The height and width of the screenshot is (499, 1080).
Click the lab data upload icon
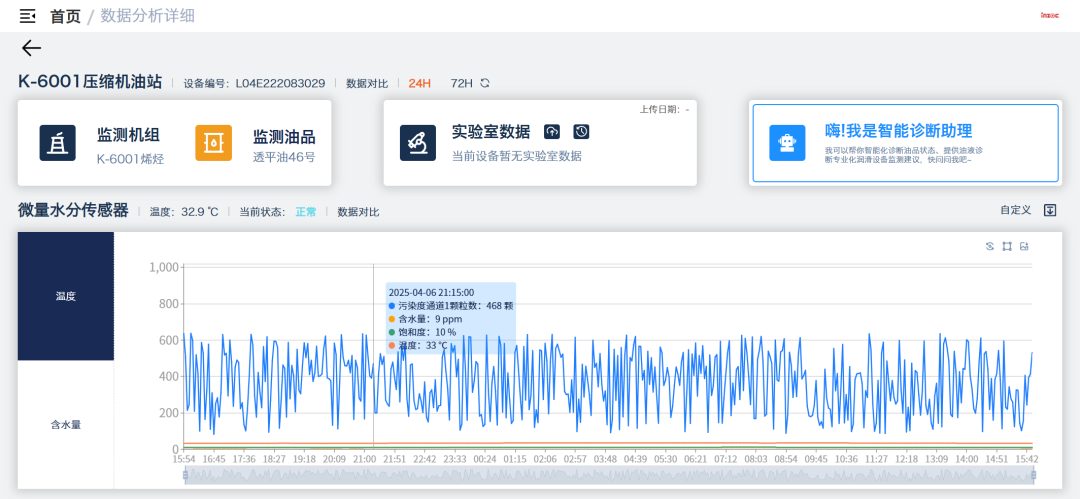[552, 132]
